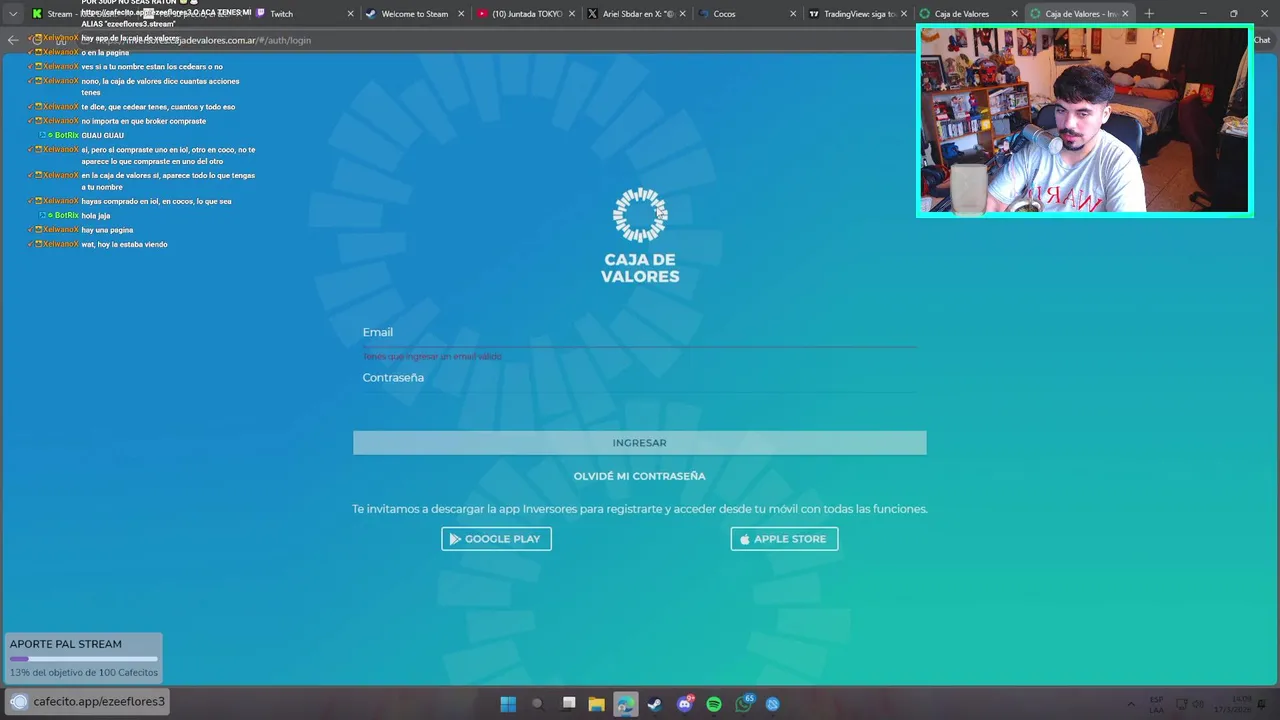Viewport: 1280px width, 720px height.
Task: Click OLVIDÉ MI CONTRASEÑA link
Action: [639, 476]
